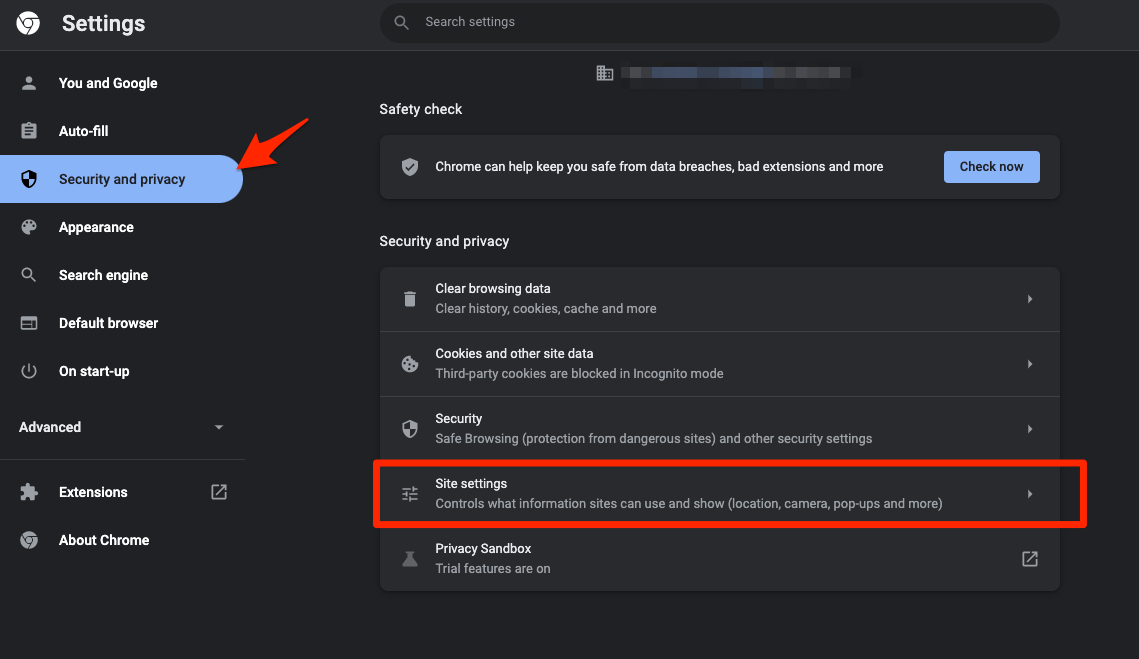
Task: Open Site settings
Action: pyautogui.click(x=719, y=494)
